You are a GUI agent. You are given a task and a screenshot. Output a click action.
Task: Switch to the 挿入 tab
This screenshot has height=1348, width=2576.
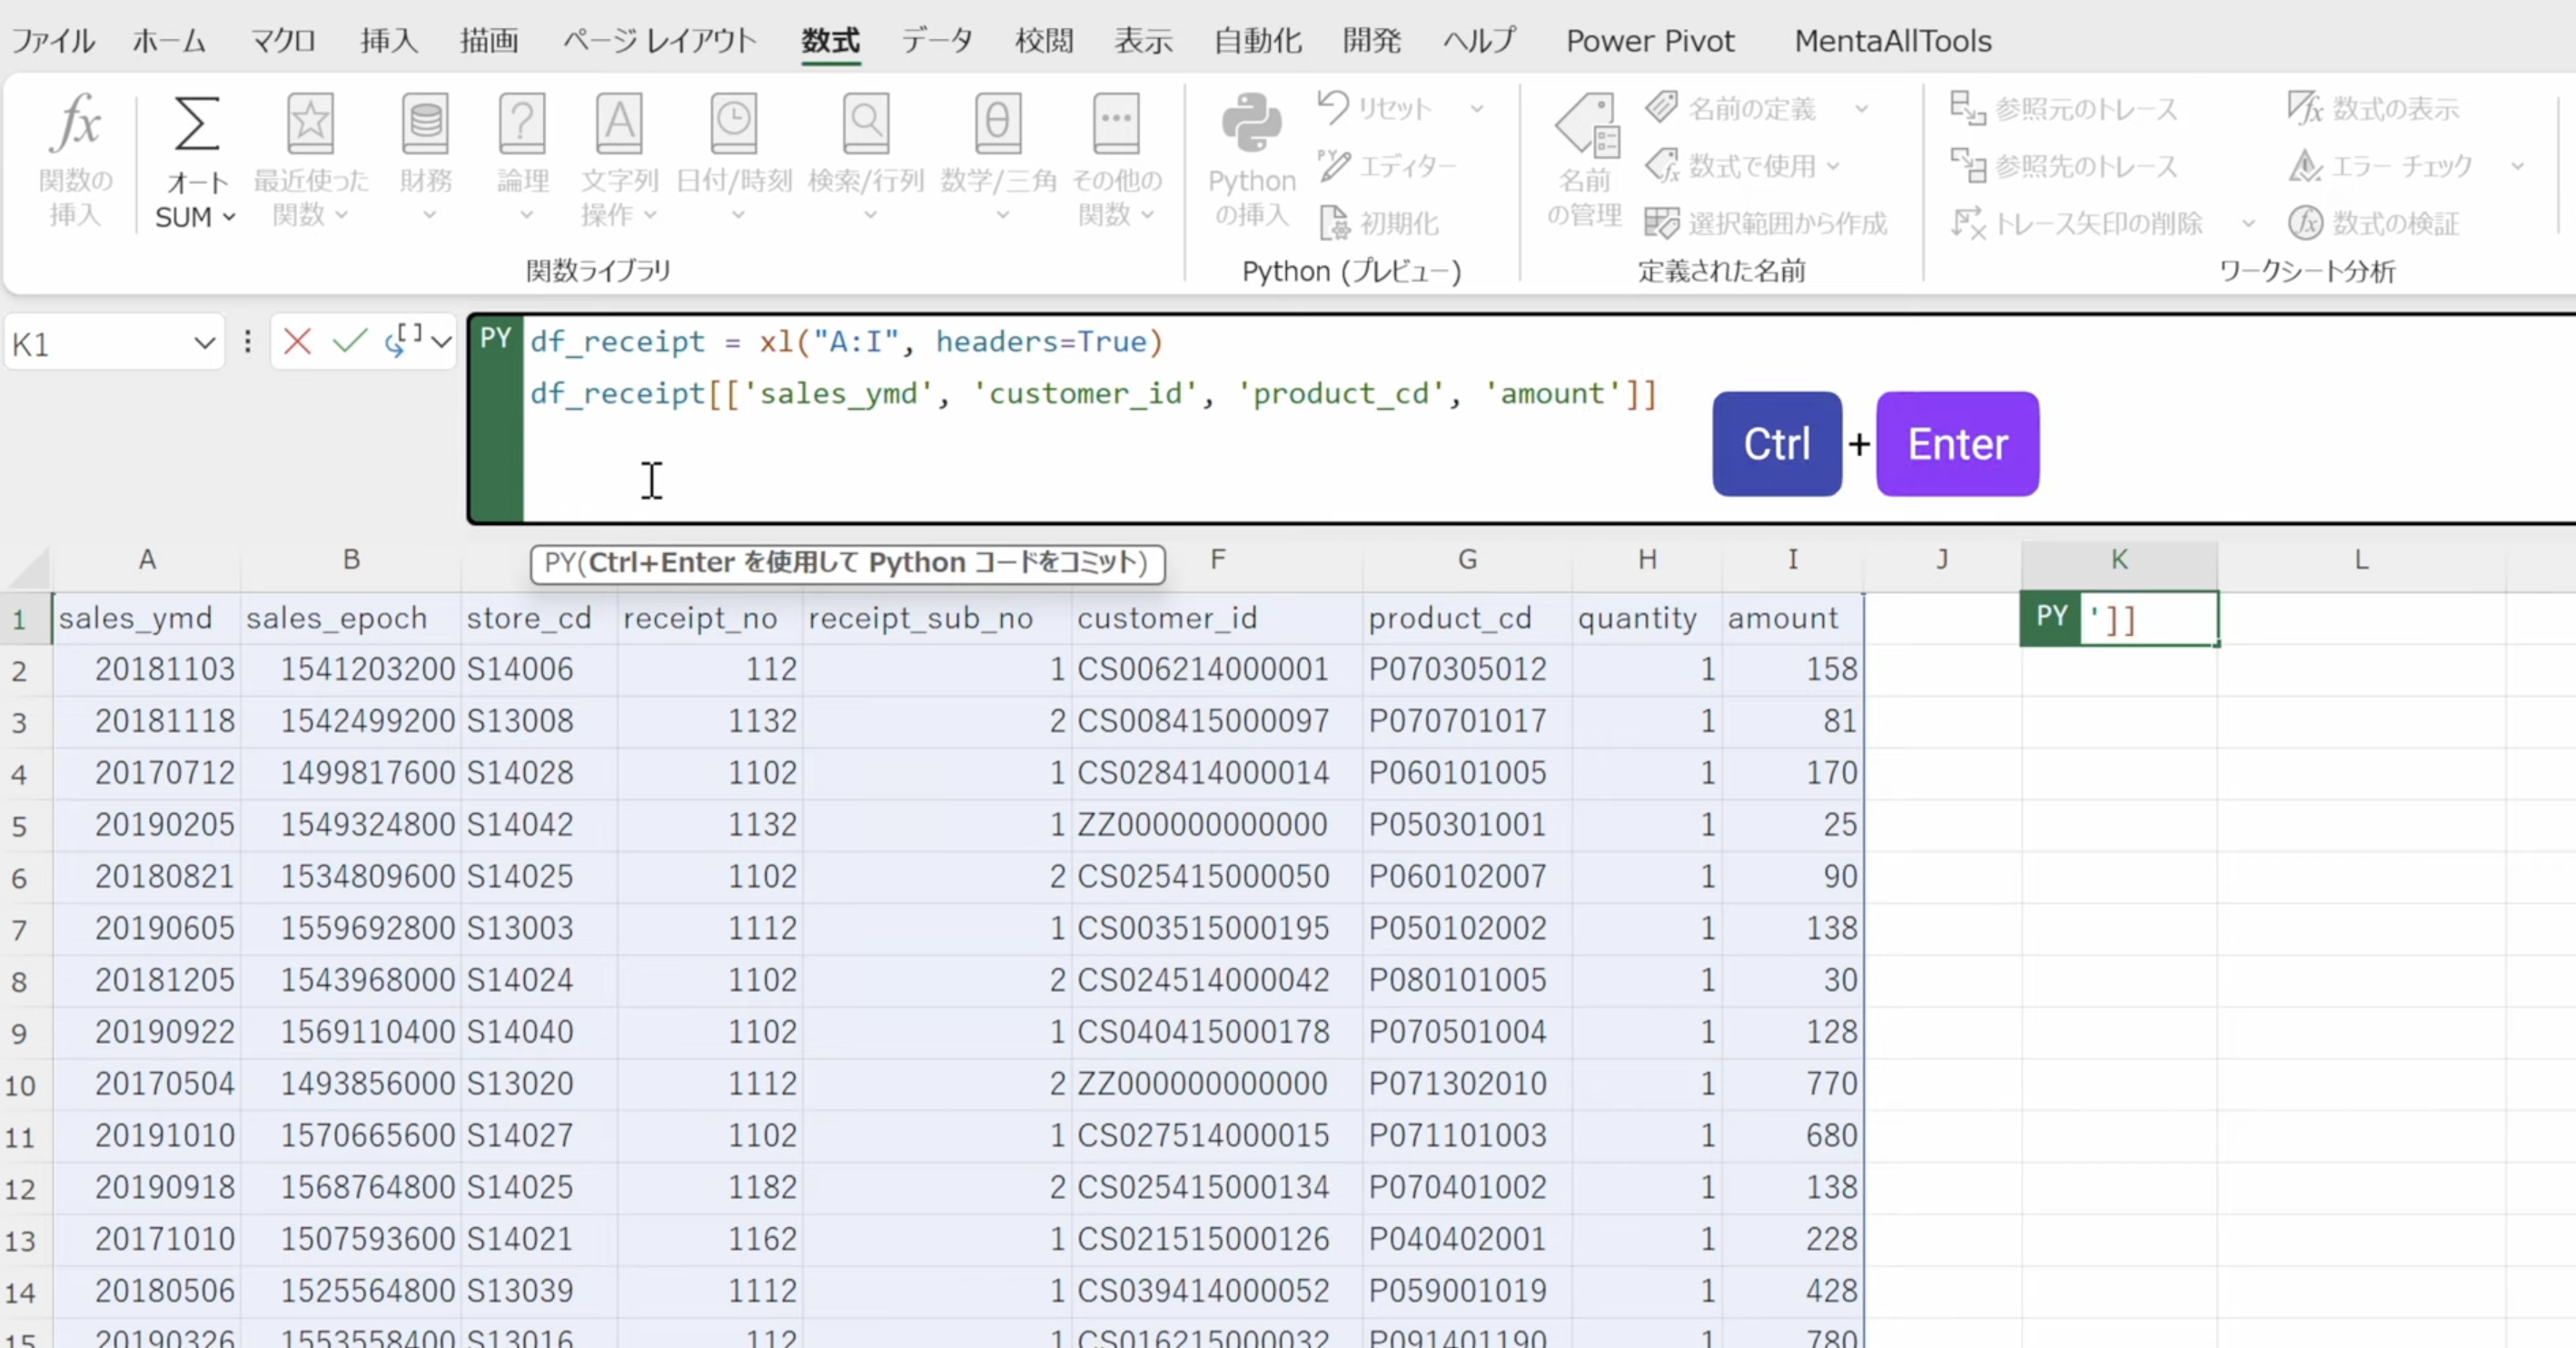389,41
